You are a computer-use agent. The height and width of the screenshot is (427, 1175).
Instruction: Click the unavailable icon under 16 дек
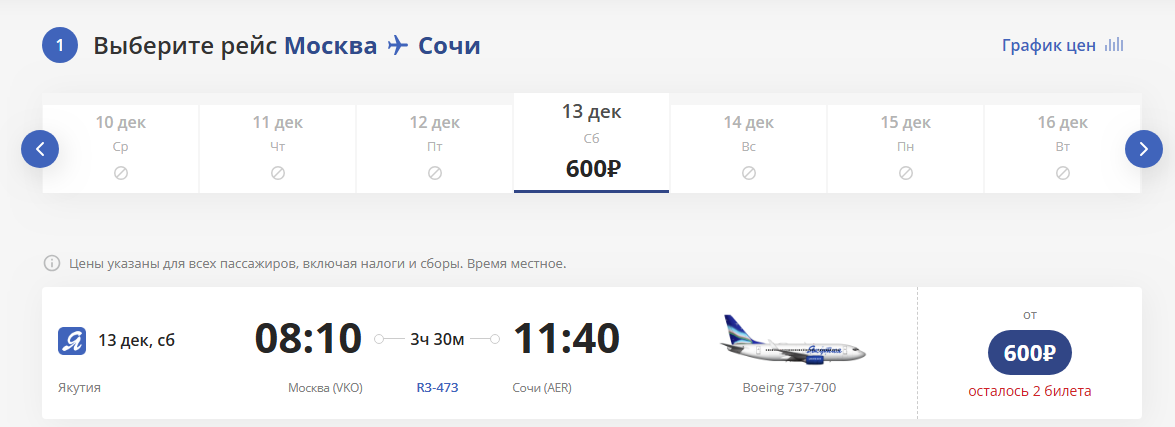coord(1063,173)
